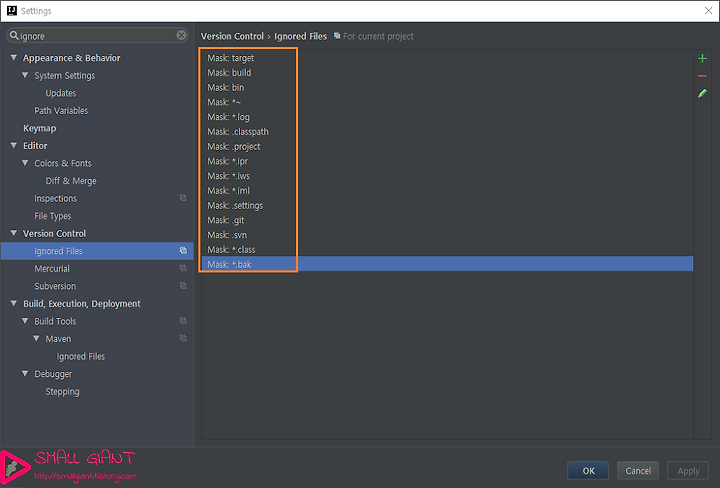Select the 'Mask: .svn' entry
The image size is (720, 488).
click(447, 235)
